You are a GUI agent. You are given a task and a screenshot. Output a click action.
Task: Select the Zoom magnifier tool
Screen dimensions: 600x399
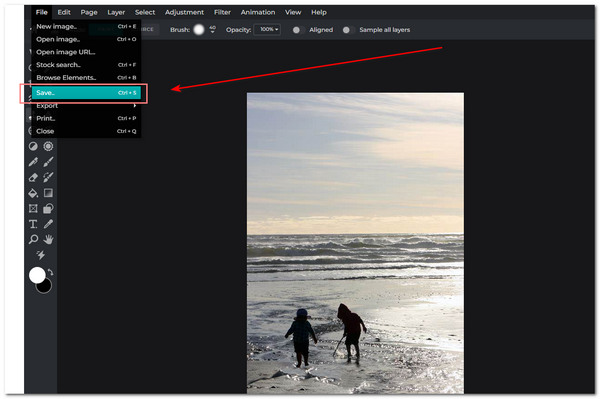[x=33, y=239]
